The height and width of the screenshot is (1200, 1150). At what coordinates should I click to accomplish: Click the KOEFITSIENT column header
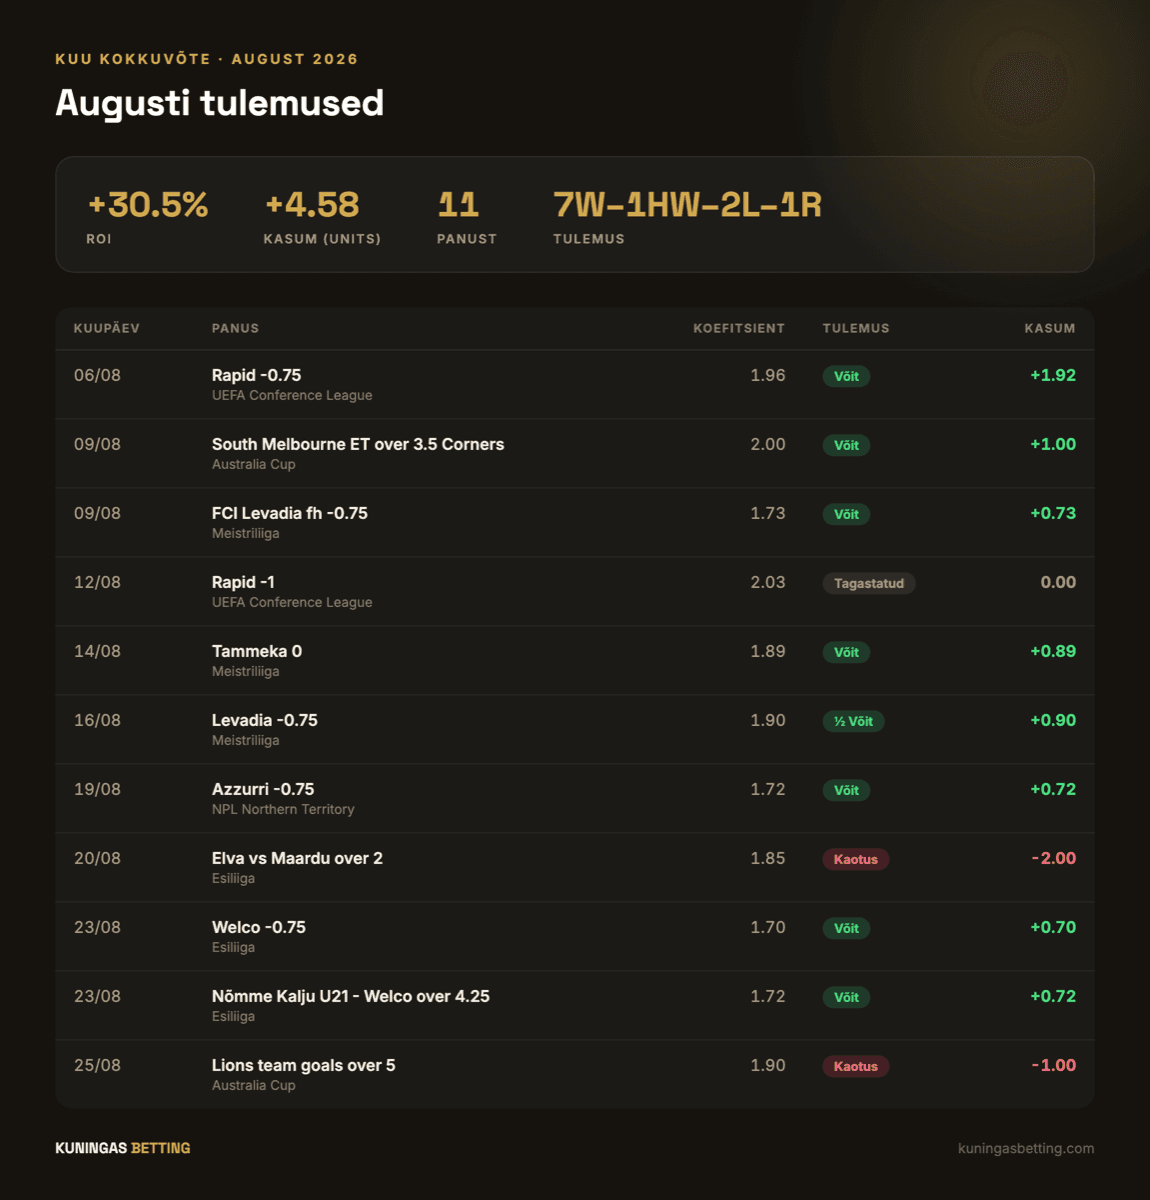739,328
